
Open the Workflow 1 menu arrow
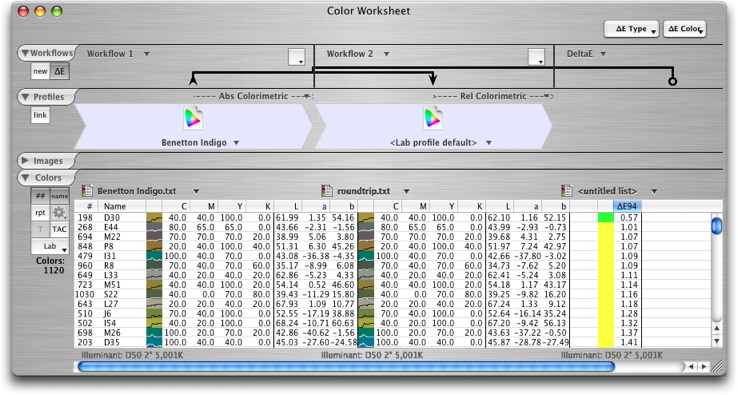[x=146, y=54]
